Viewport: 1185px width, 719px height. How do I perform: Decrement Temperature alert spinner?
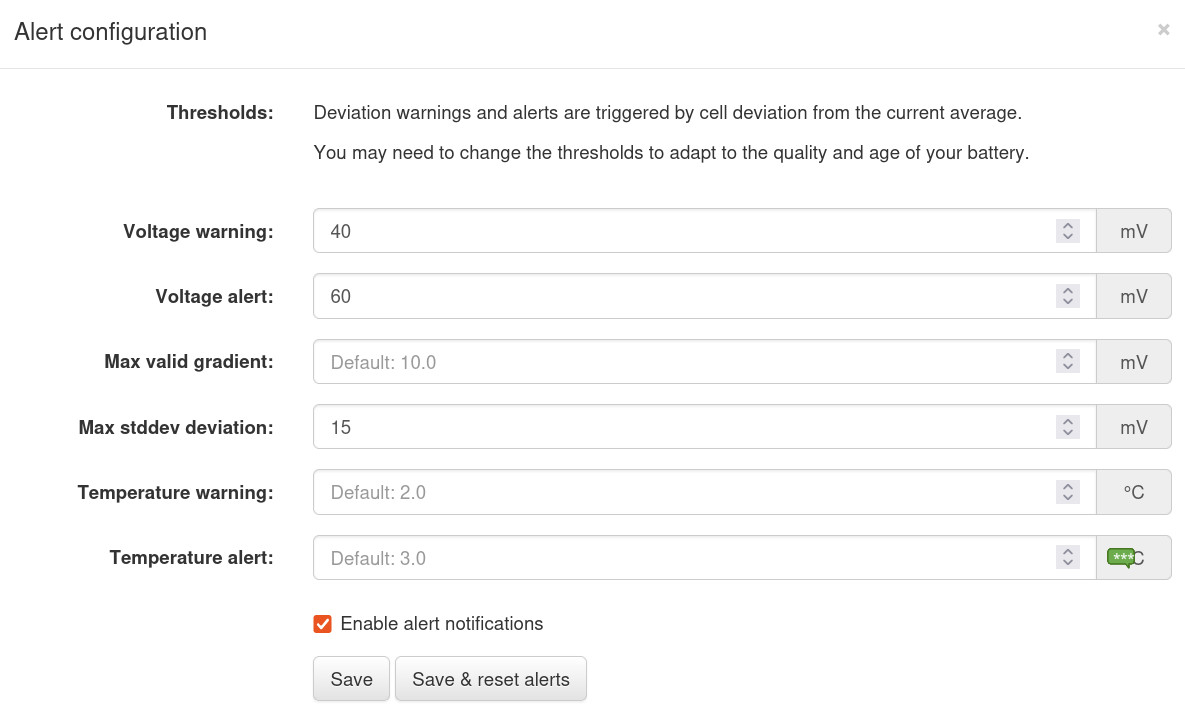(1068, 563)
